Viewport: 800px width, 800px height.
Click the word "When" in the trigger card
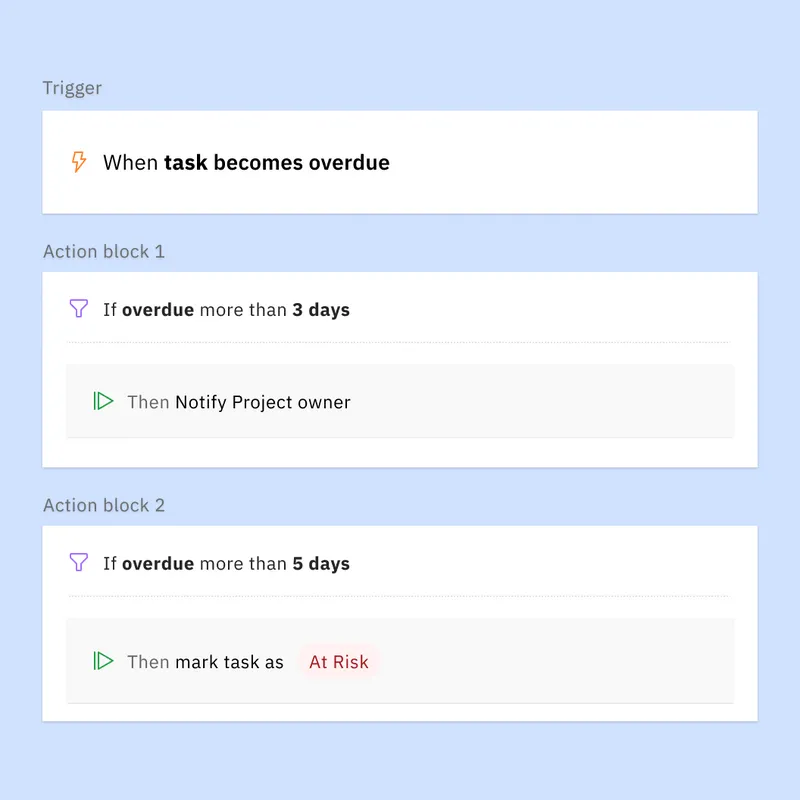coord(131,162)
